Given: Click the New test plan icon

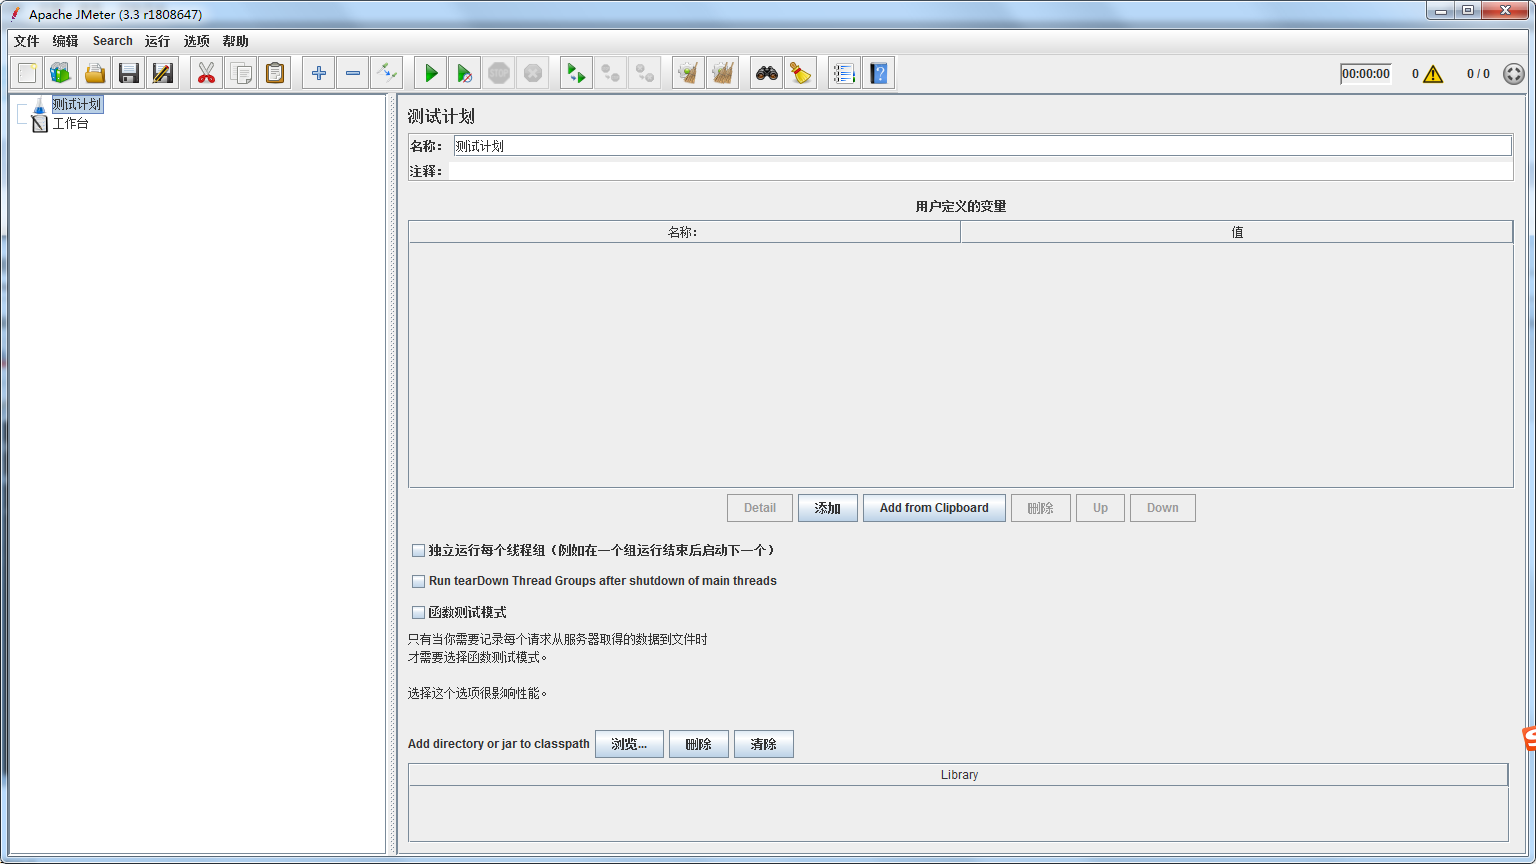Looking at the screenshot, I should (27, 73).
